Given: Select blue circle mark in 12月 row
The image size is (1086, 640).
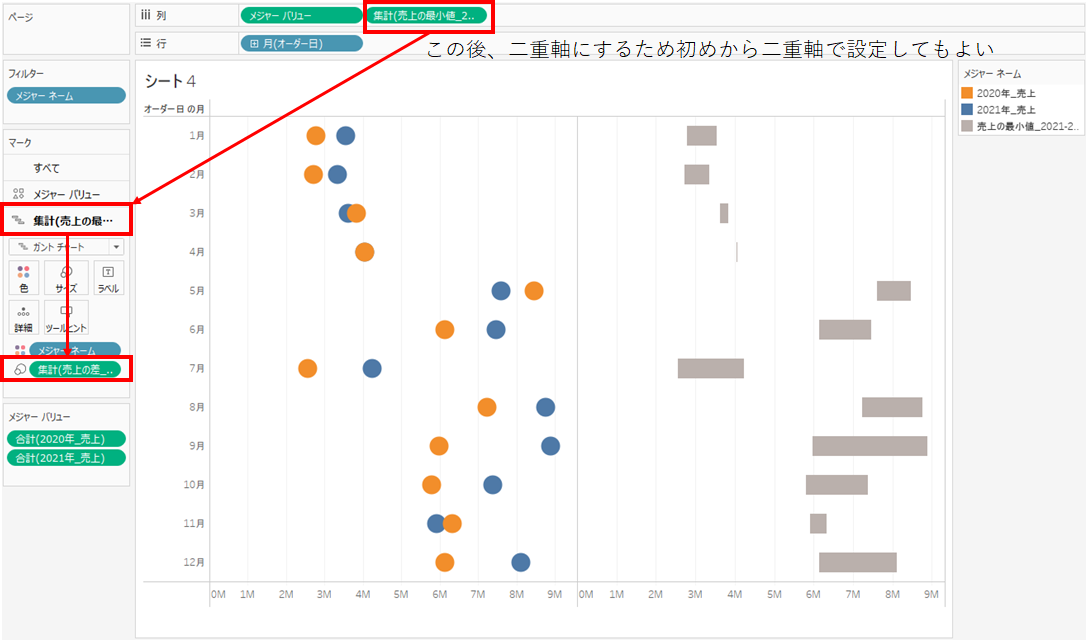Looking at the screenshot, I should pyautogui.click(x=521, y=562).
